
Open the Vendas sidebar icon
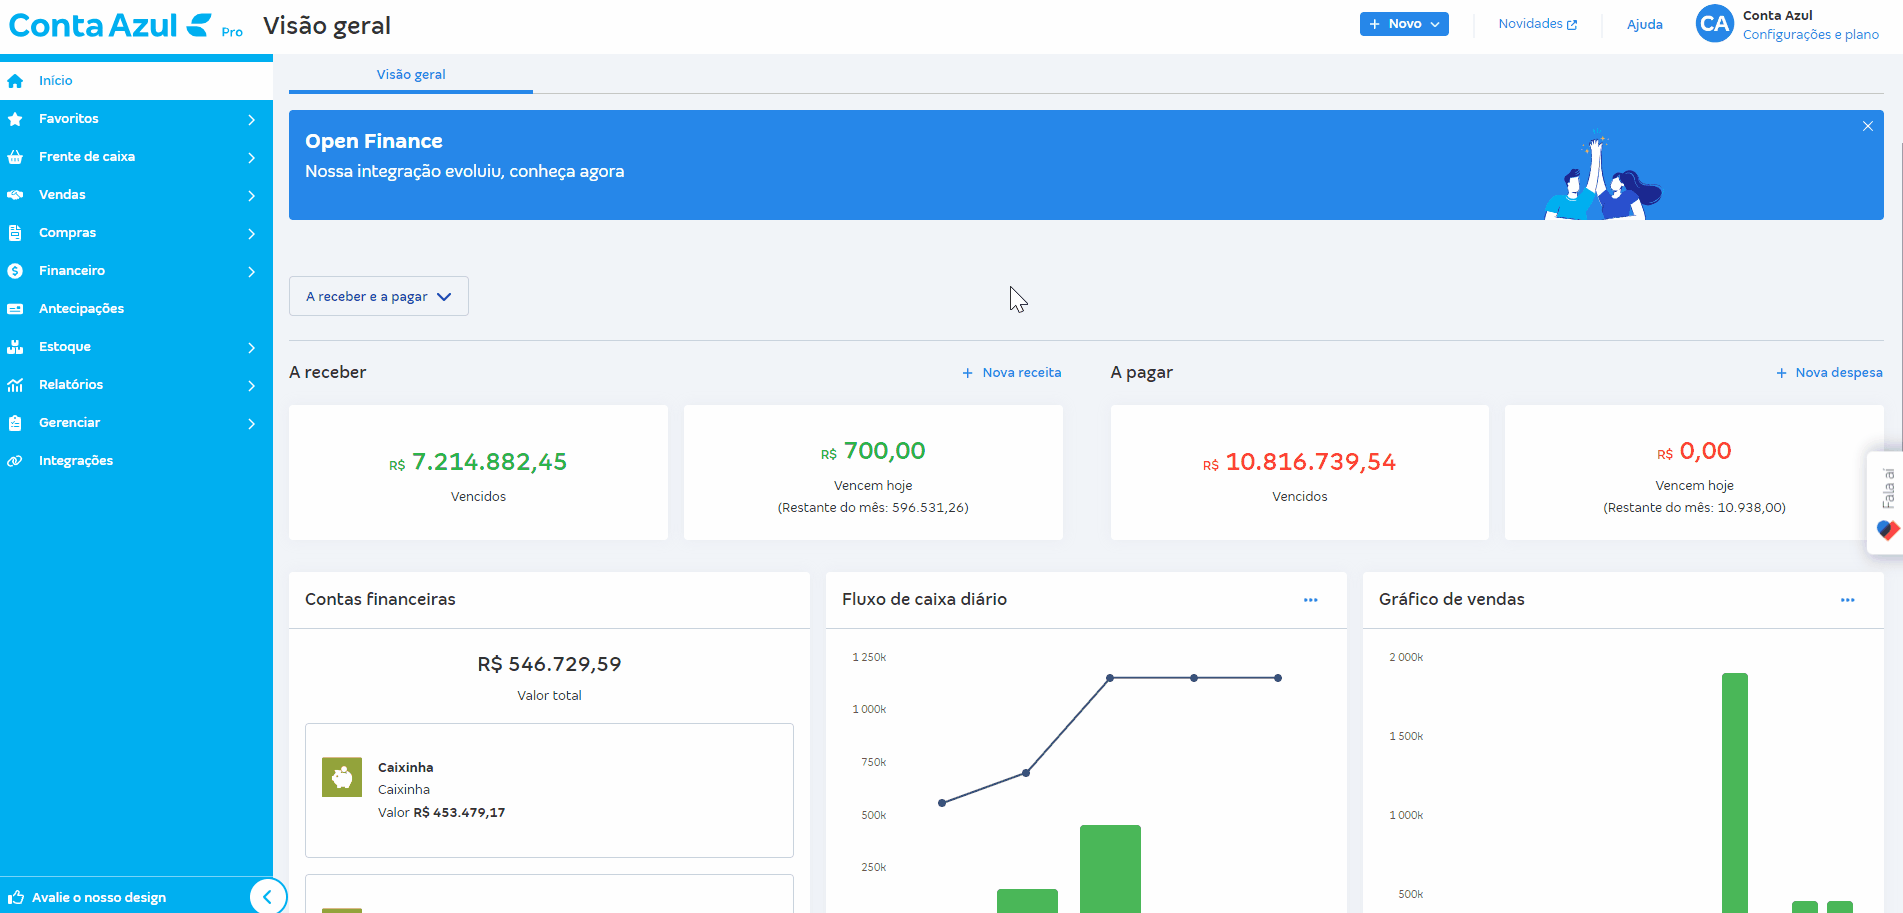[x=16, y=194]
